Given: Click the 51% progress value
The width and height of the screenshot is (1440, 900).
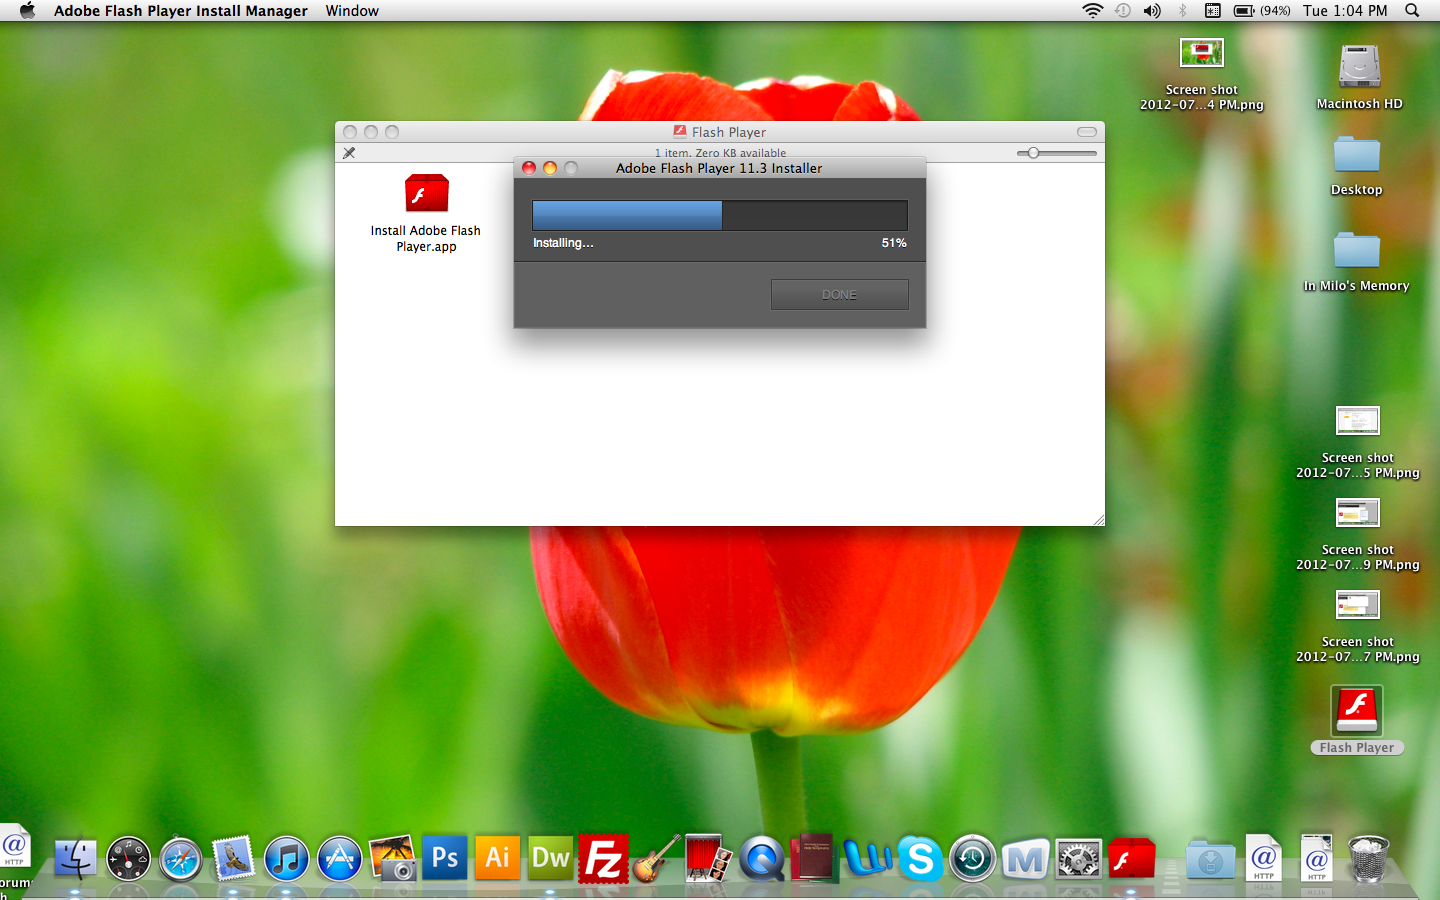Looking at the screenshot, I should coord(894,243).
